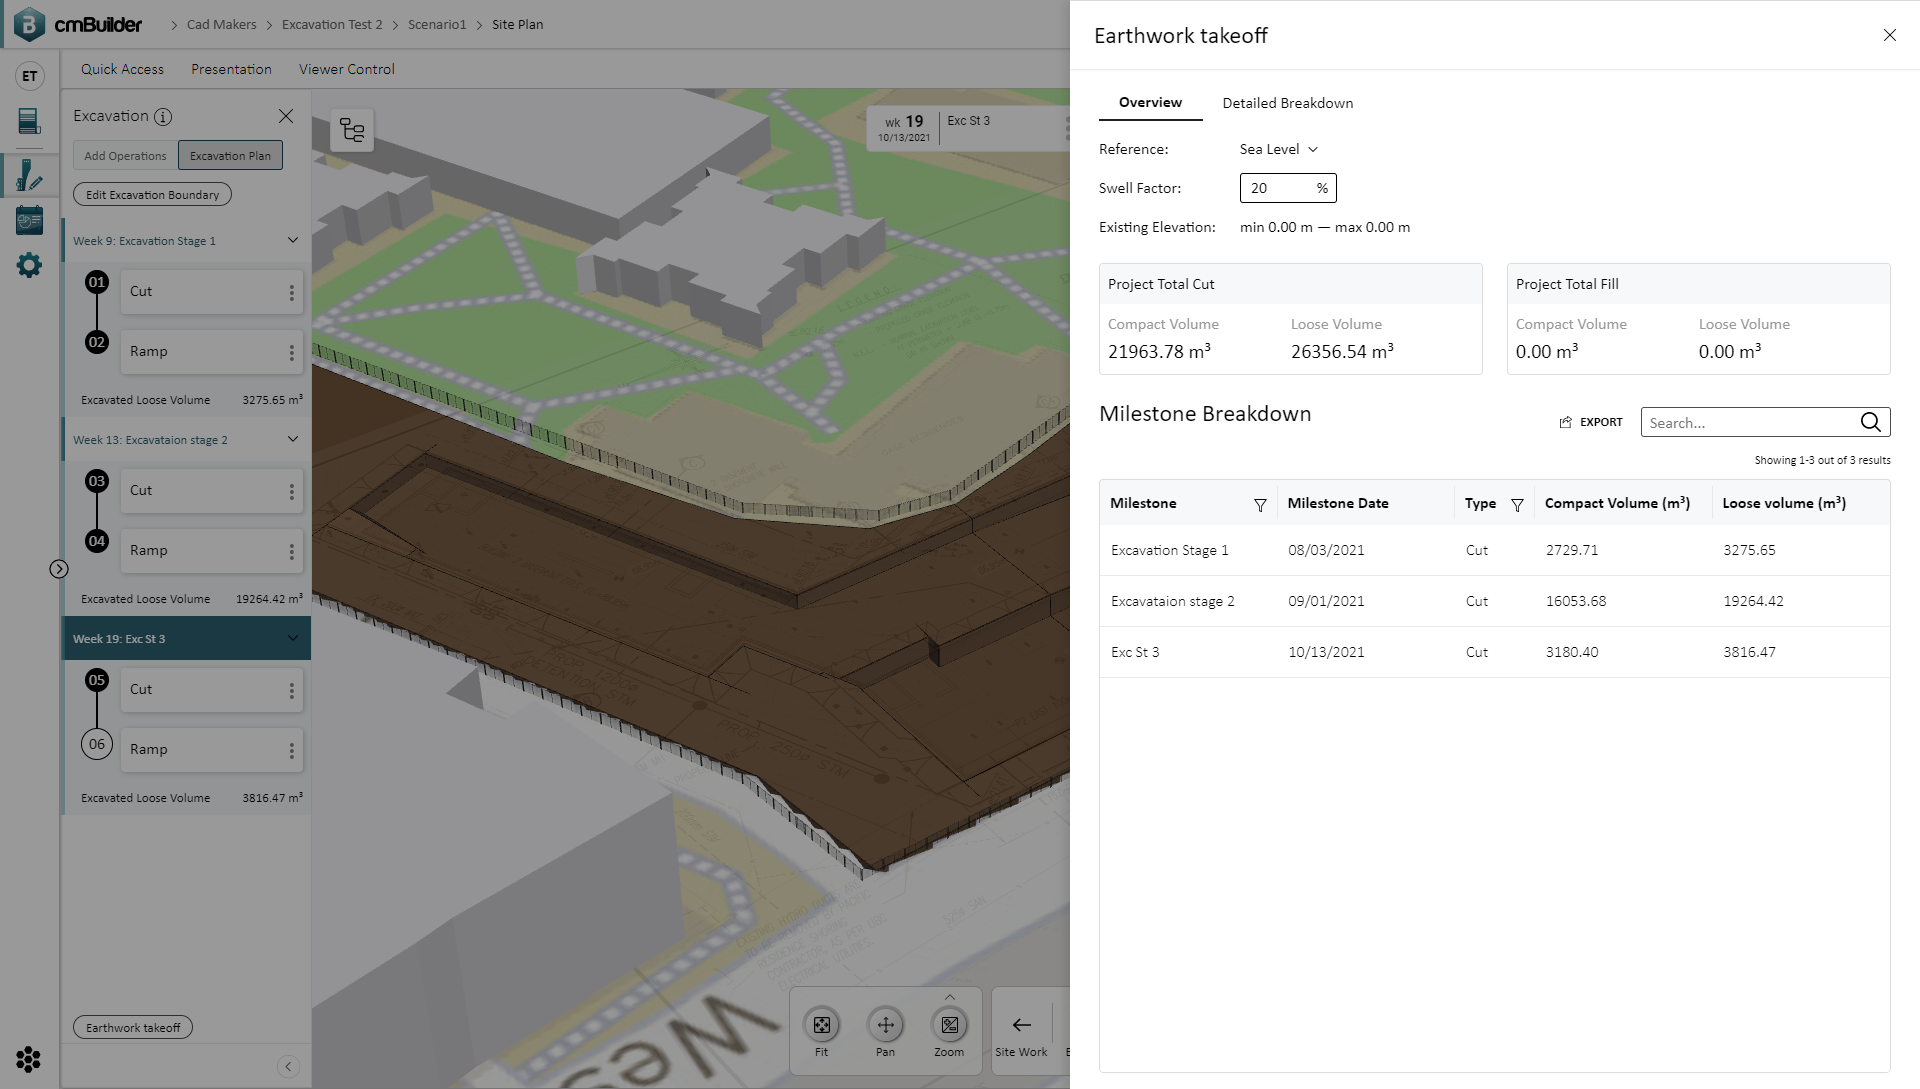Collapse the Week 9: Excavation Stage 1 section

pyautogui.click(x=292, y=240)
